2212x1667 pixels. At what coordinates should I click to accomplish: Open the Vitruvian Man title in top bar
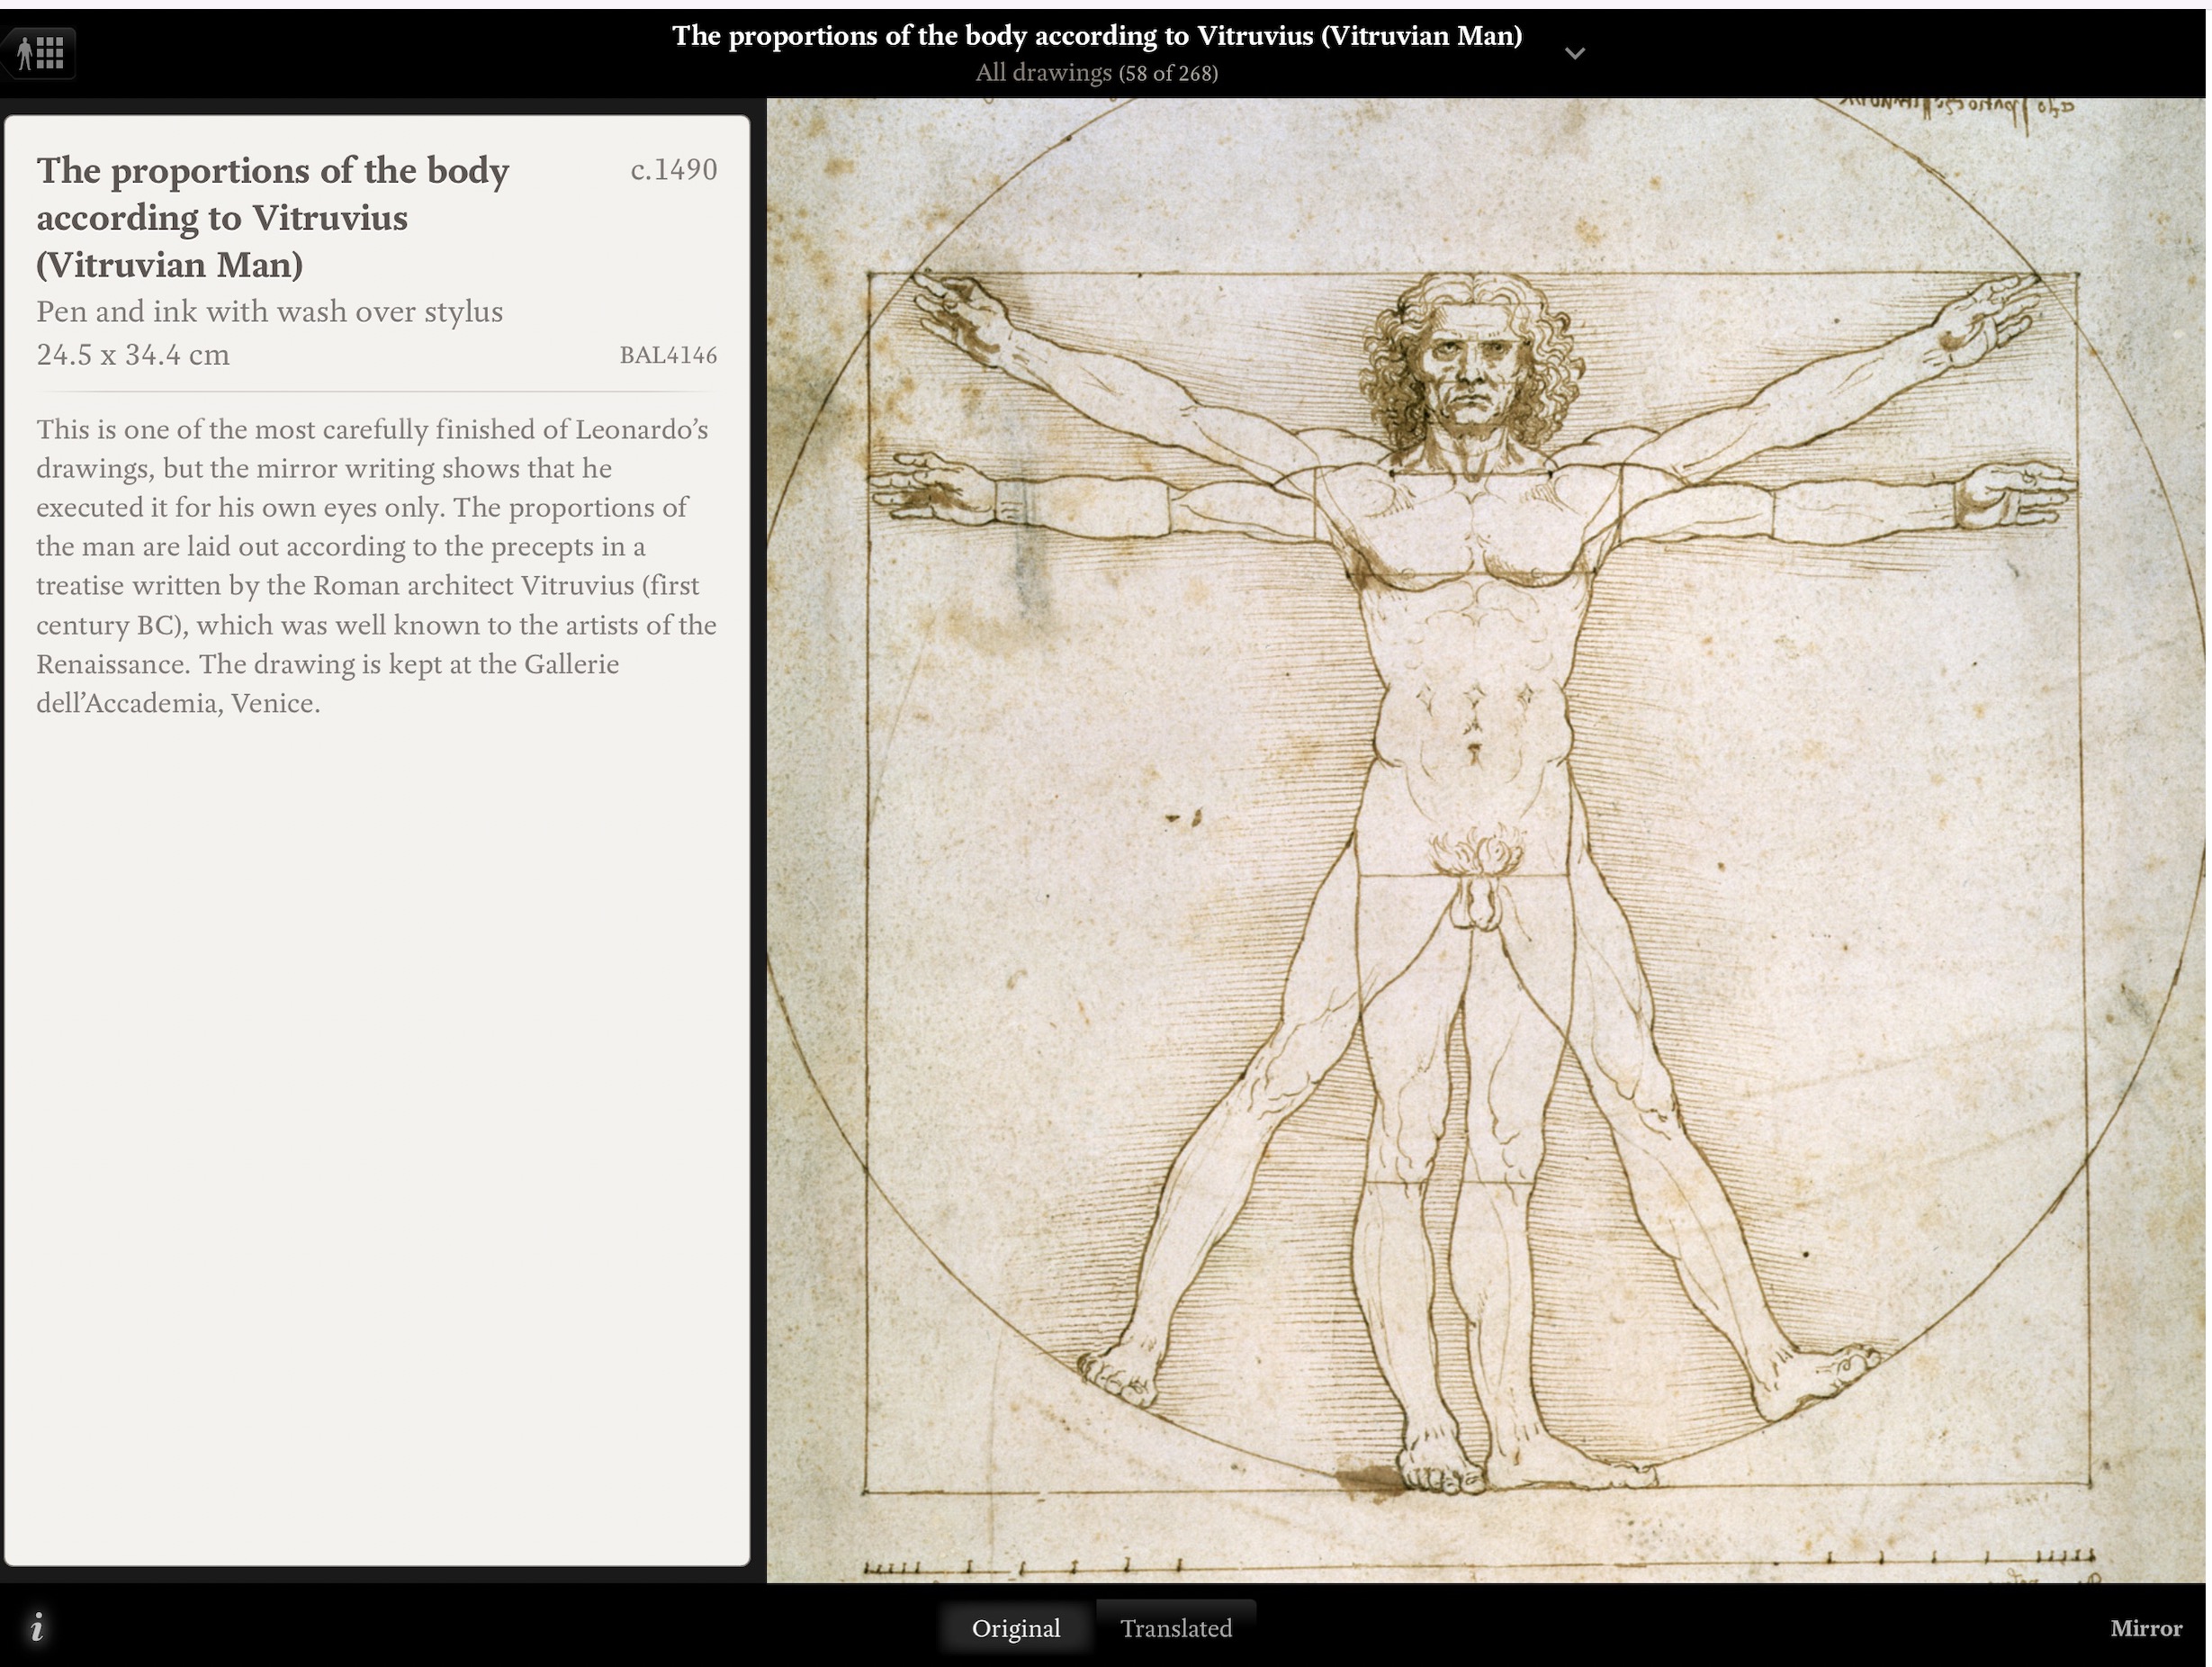click(x=1097, y=36)
